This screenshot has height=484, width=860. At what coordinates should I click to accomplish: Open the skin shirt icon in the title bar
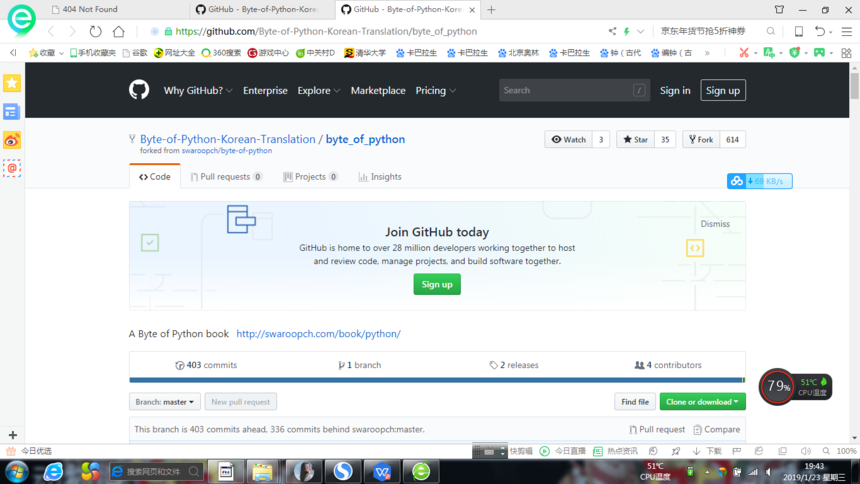pyautogui.click(x=779, y=9)
